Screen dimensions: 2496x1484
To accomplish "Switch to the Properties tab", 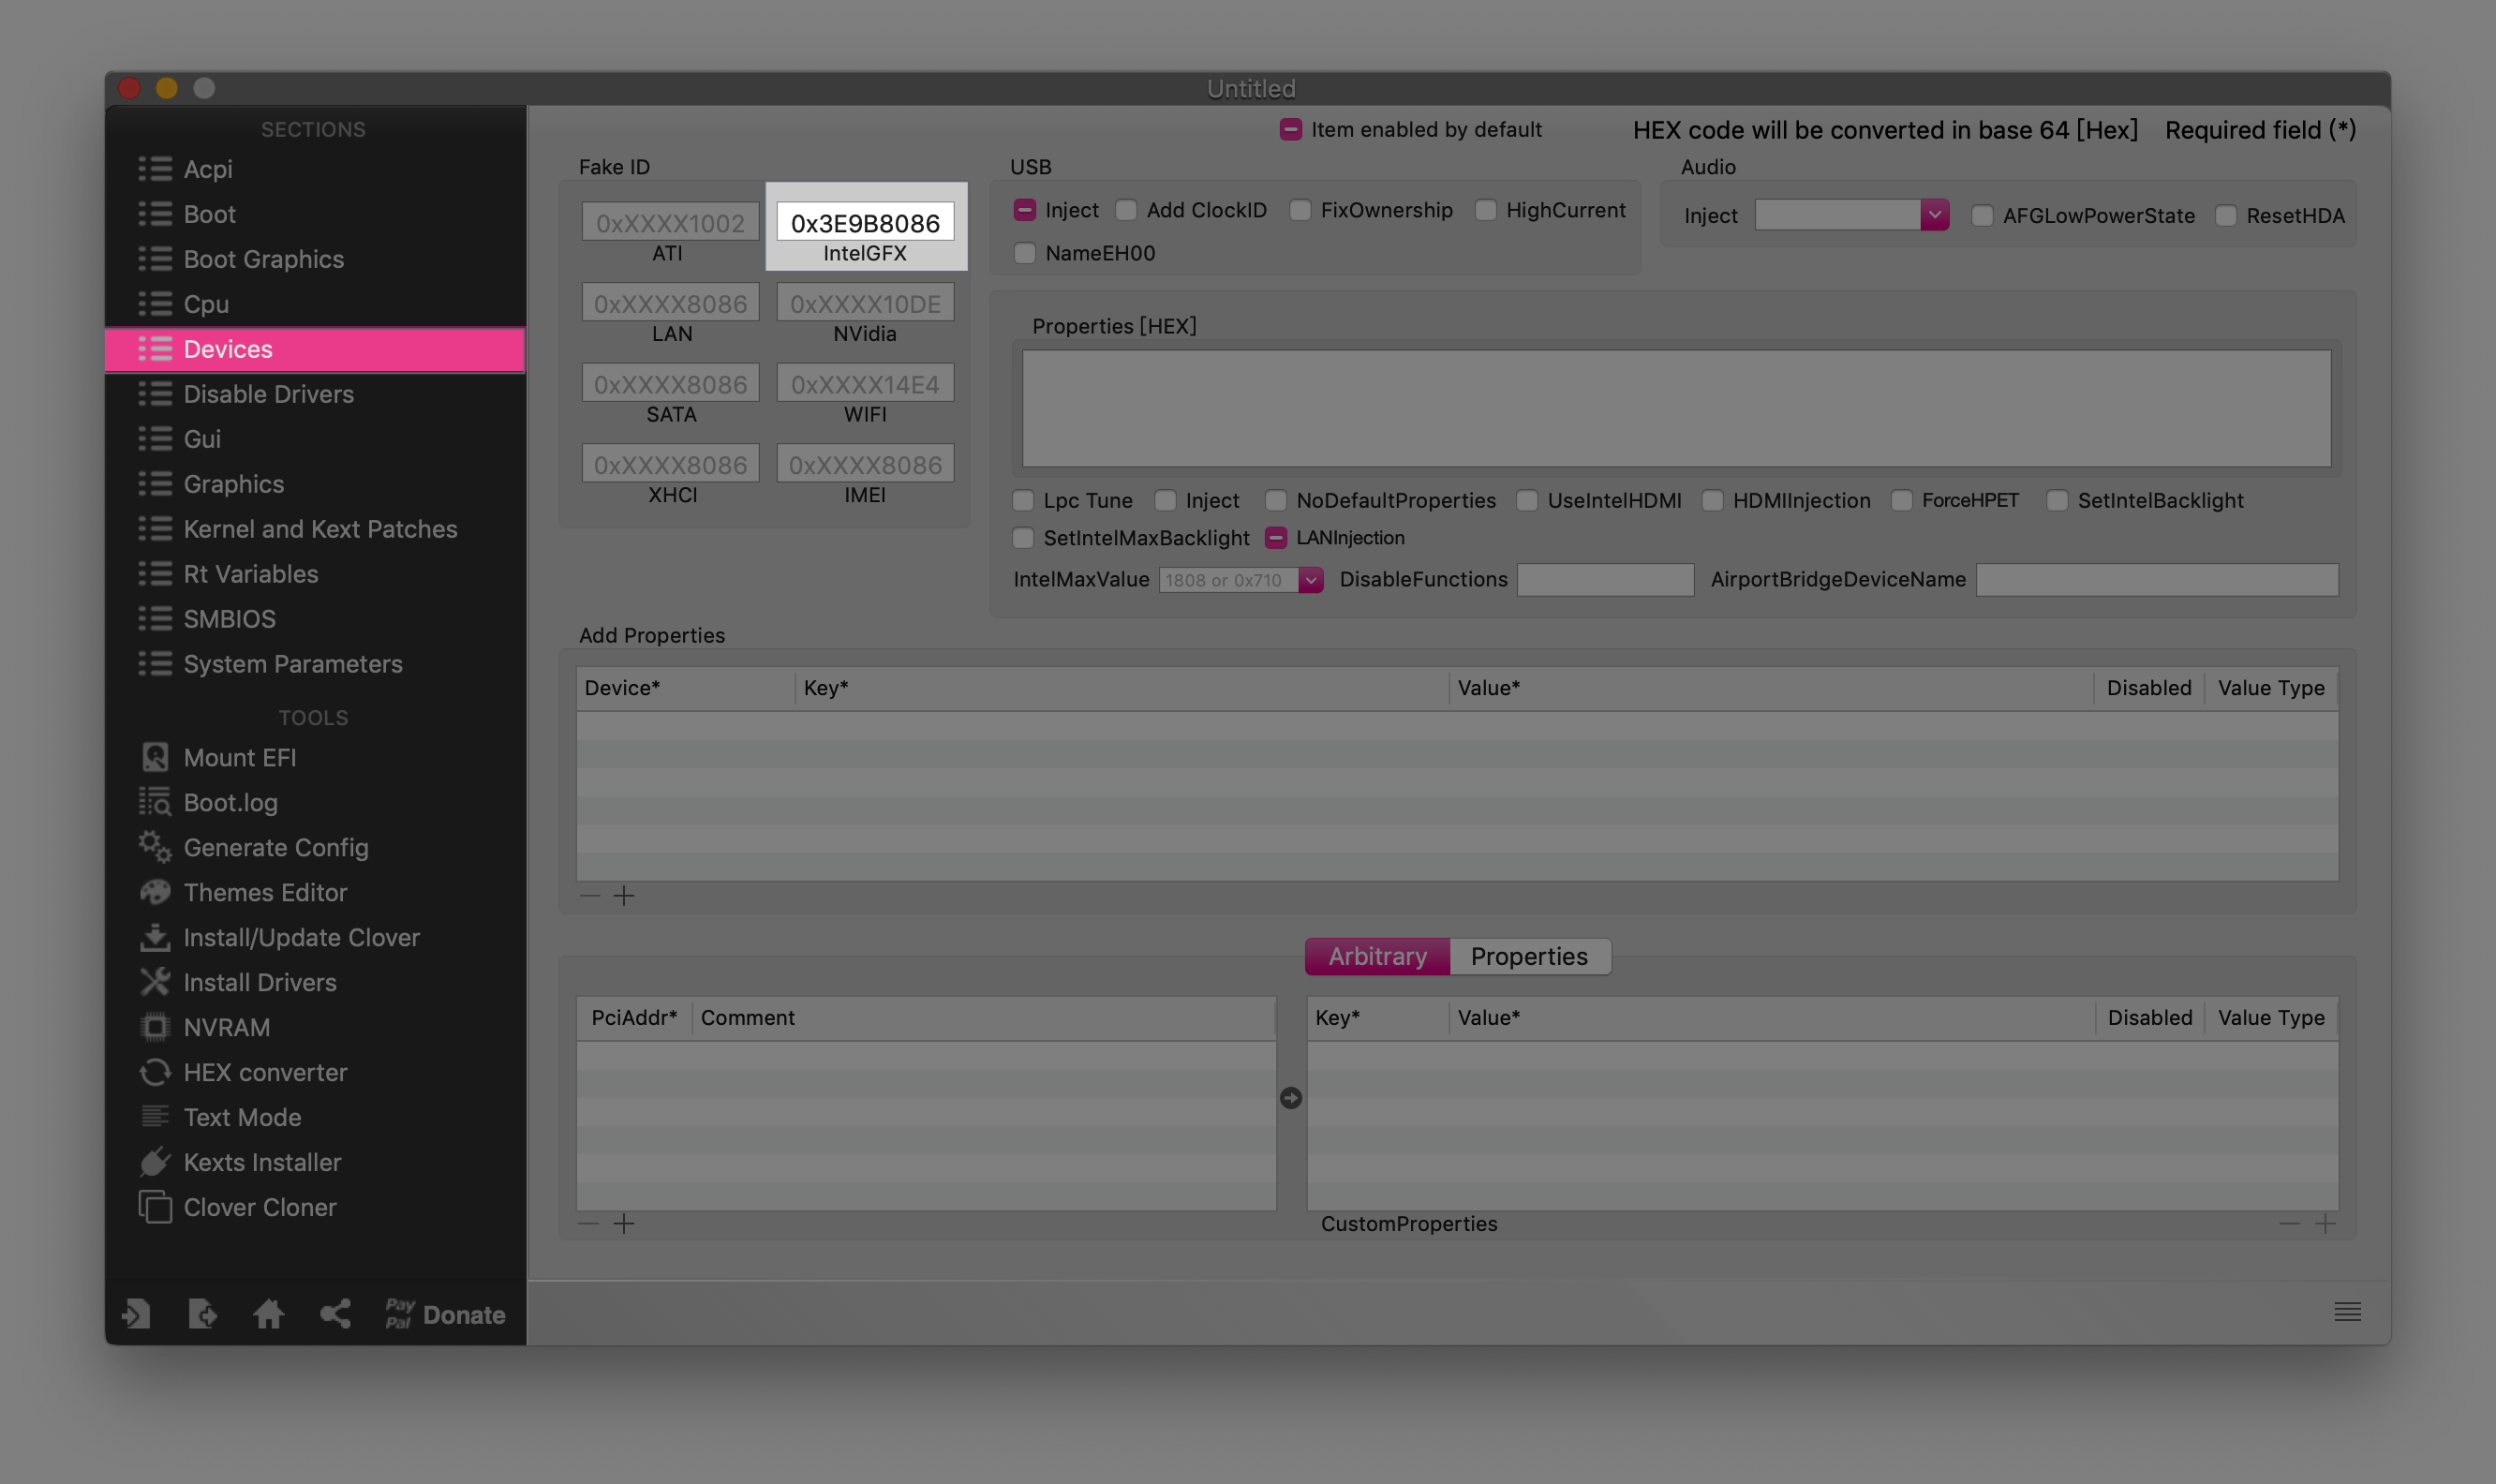I will click(x=1529, y=956).
